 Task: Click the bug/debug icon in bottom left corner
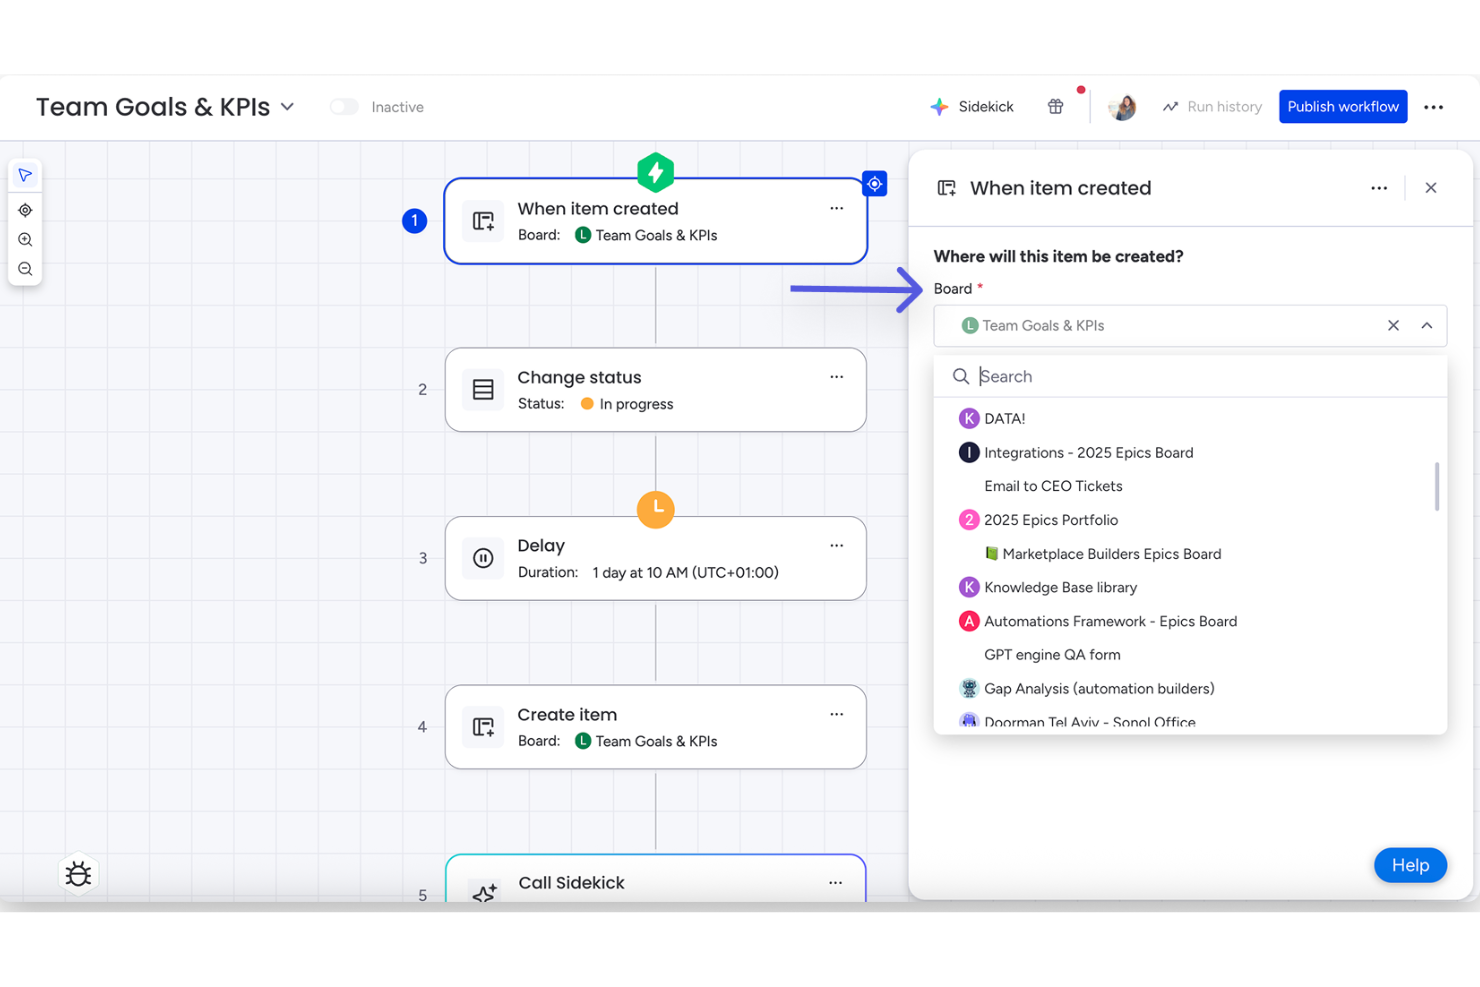78,874
